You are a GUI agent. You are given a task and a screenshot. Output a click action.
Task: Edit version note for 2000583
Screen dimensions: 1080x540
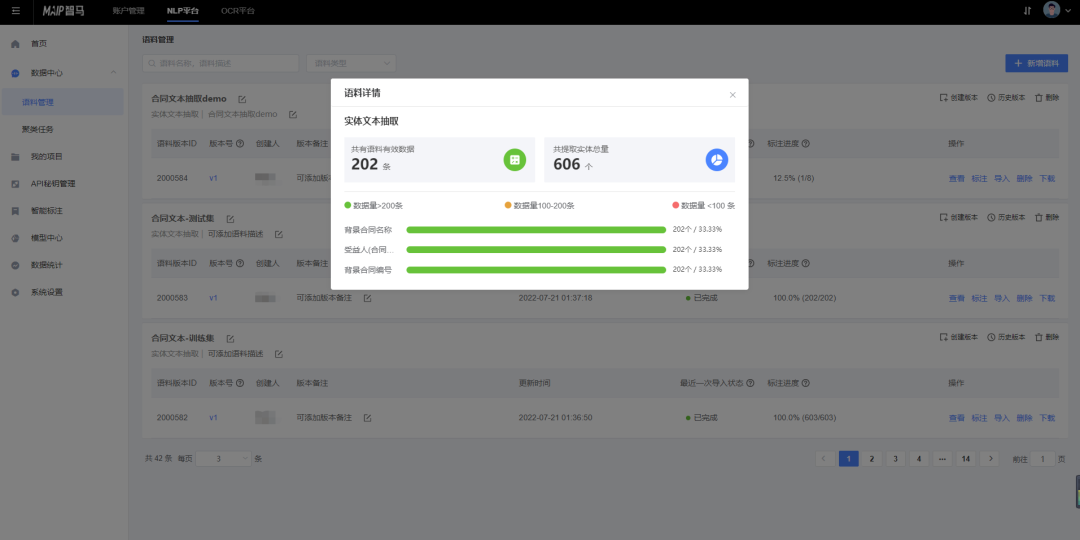(367, 298)
